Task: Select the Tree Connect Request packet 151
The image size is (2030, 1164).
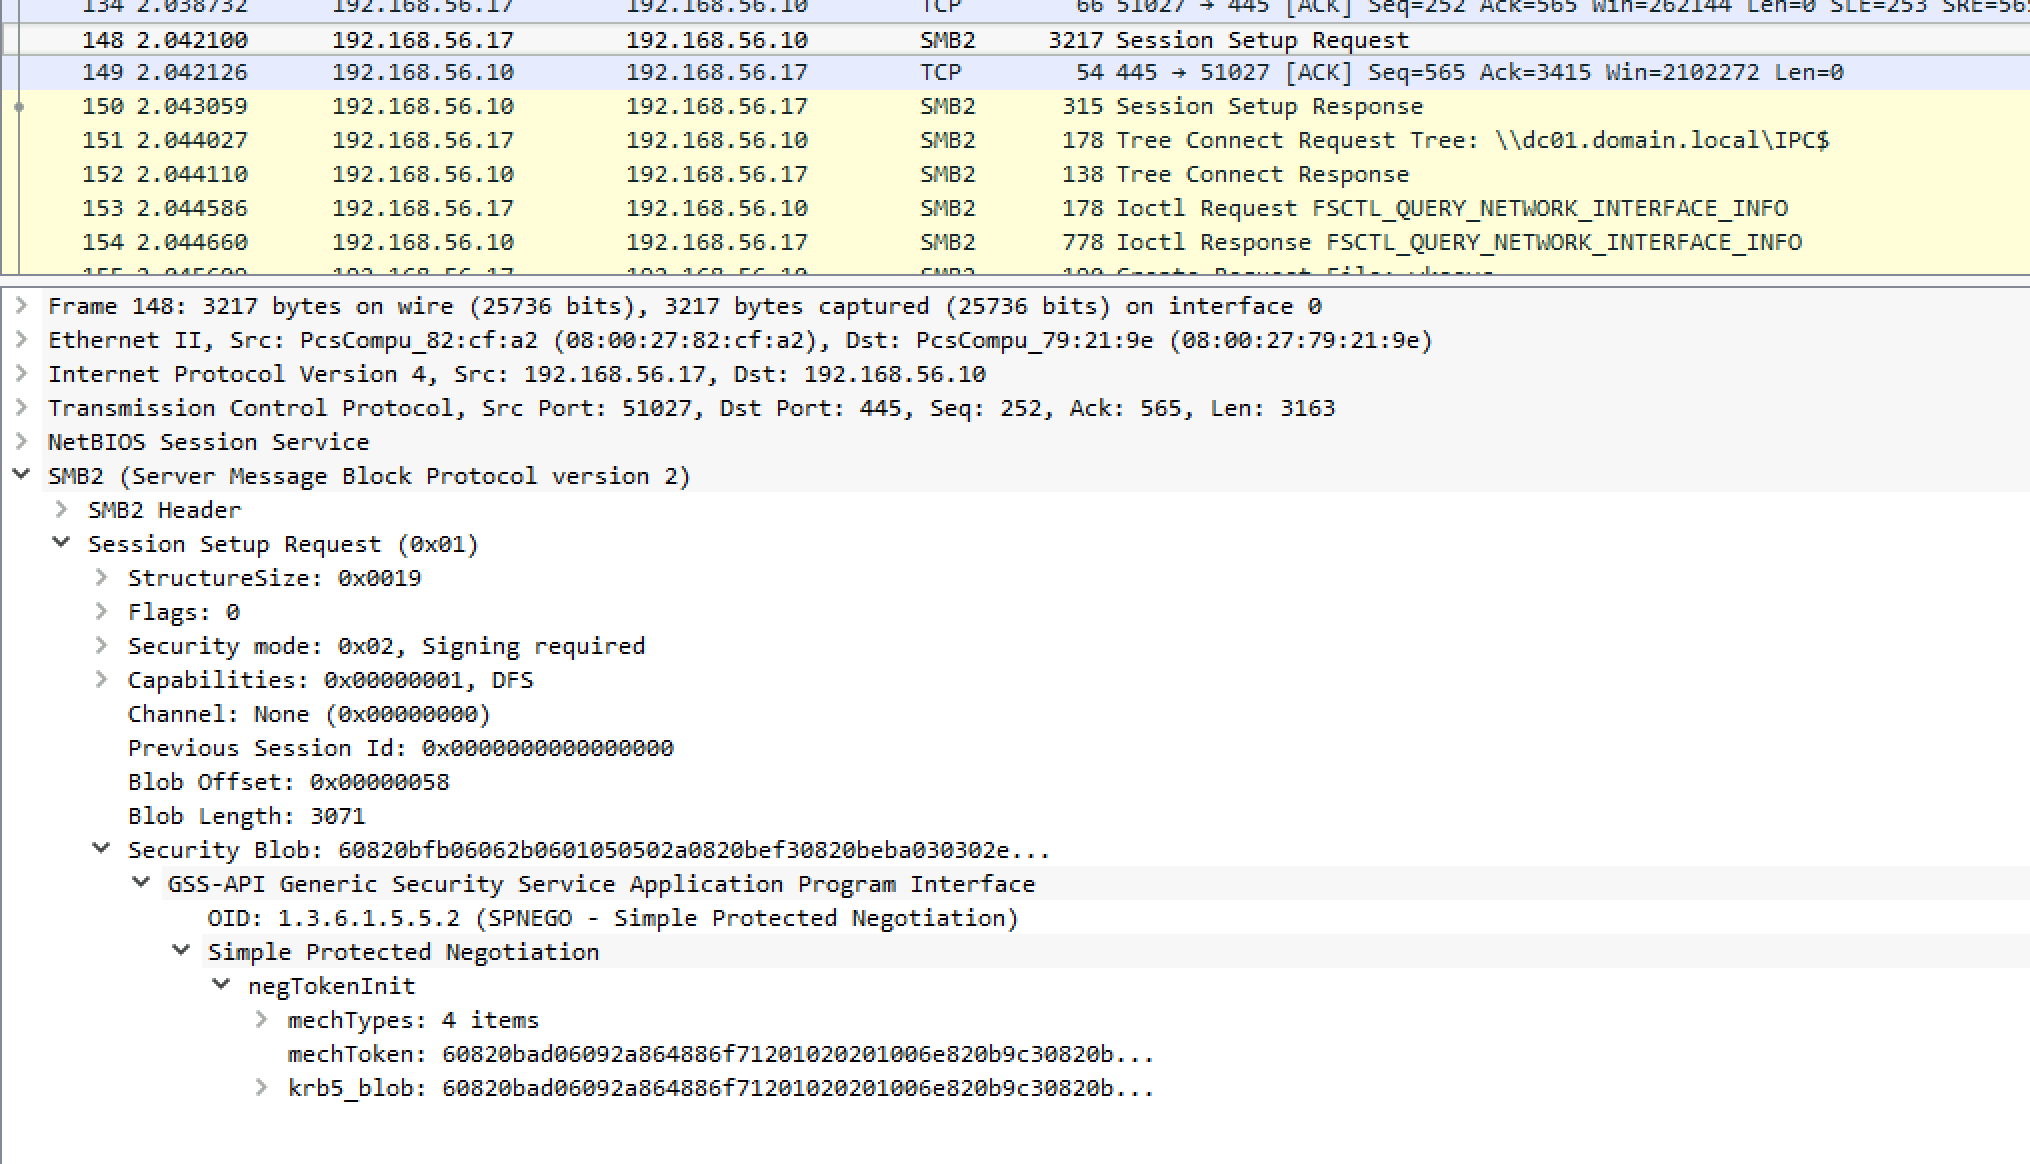Action: [x=700, y=140]
